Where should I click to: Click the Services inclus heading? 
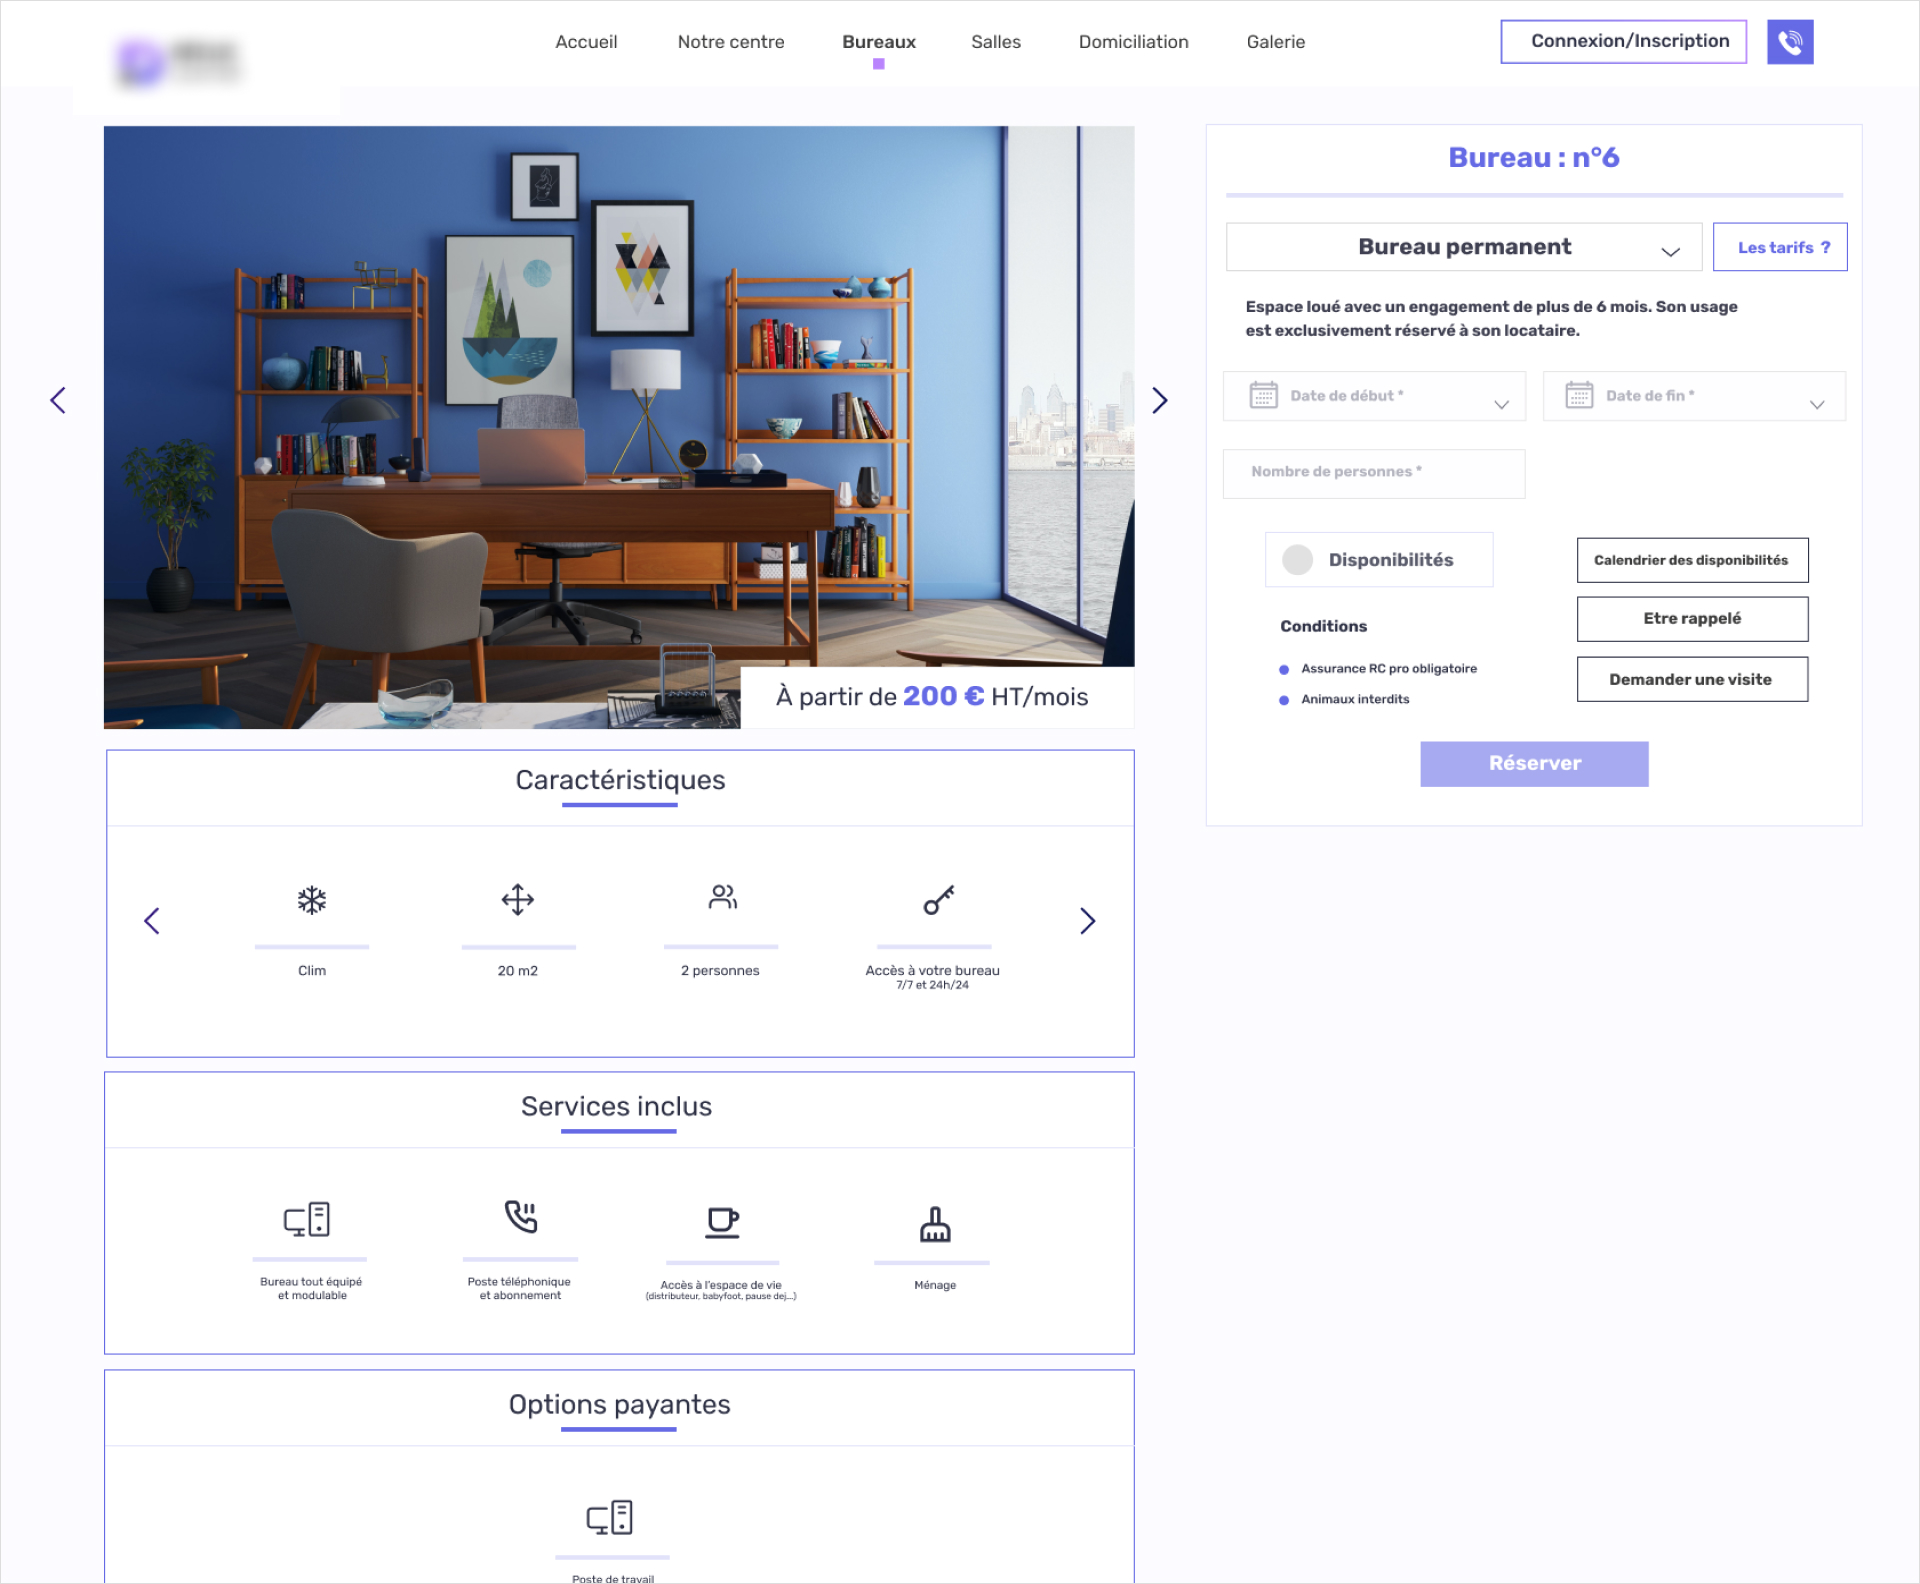pos(617,1107)
